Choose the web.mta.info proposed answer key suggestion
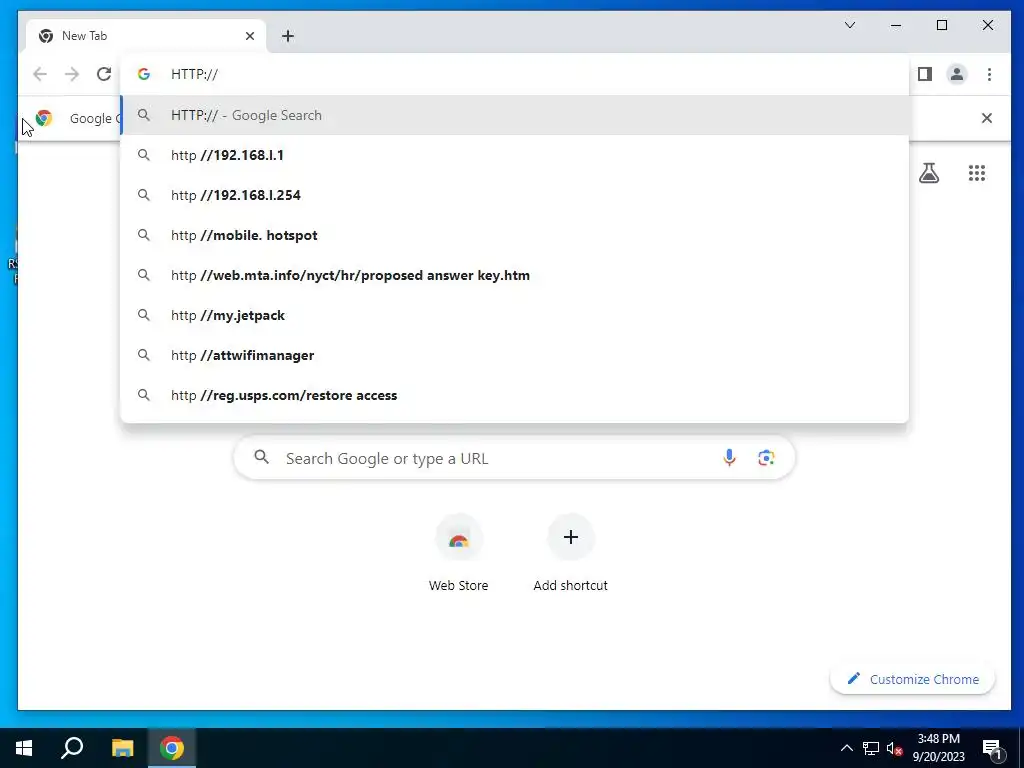The image size is (1024, 768). coord(515,275)
